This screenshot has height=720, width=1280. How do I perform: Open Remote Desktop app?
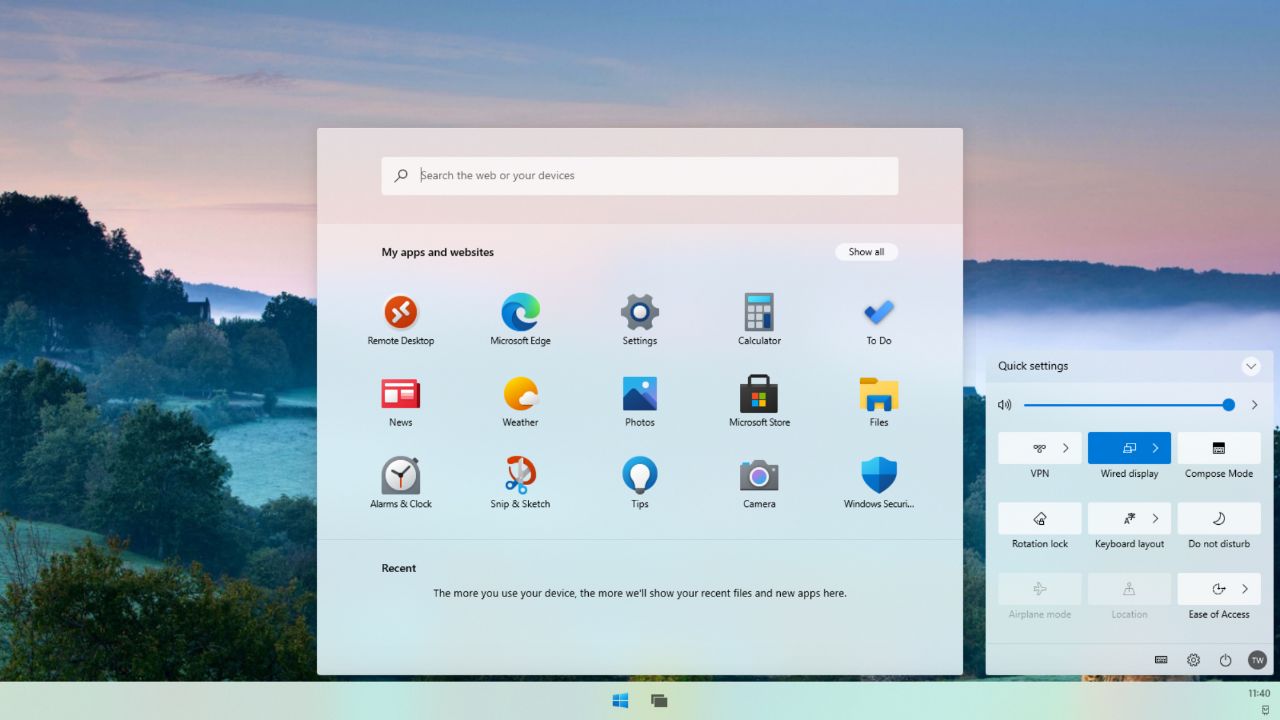point(401,320)
